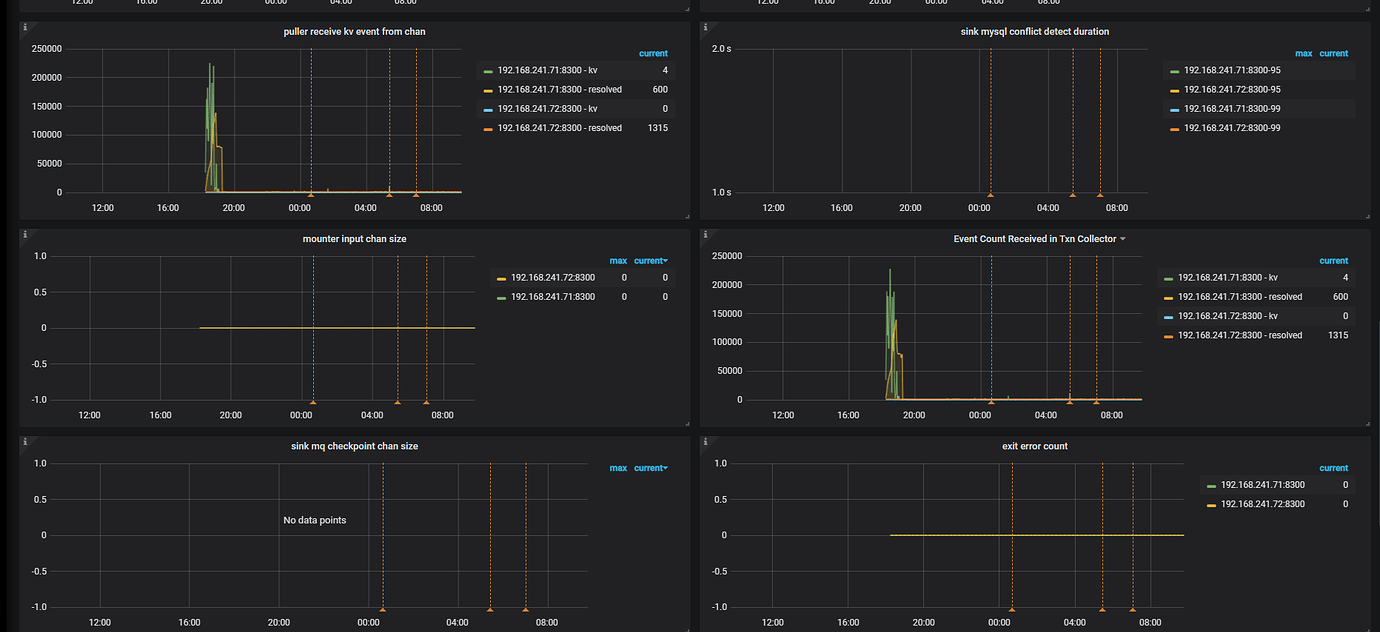The width and height of the screenshot is (1380, 632).
Task: Toggle visibility of 192.168.241.71:8300 - kv series
Action: [548, 70]
